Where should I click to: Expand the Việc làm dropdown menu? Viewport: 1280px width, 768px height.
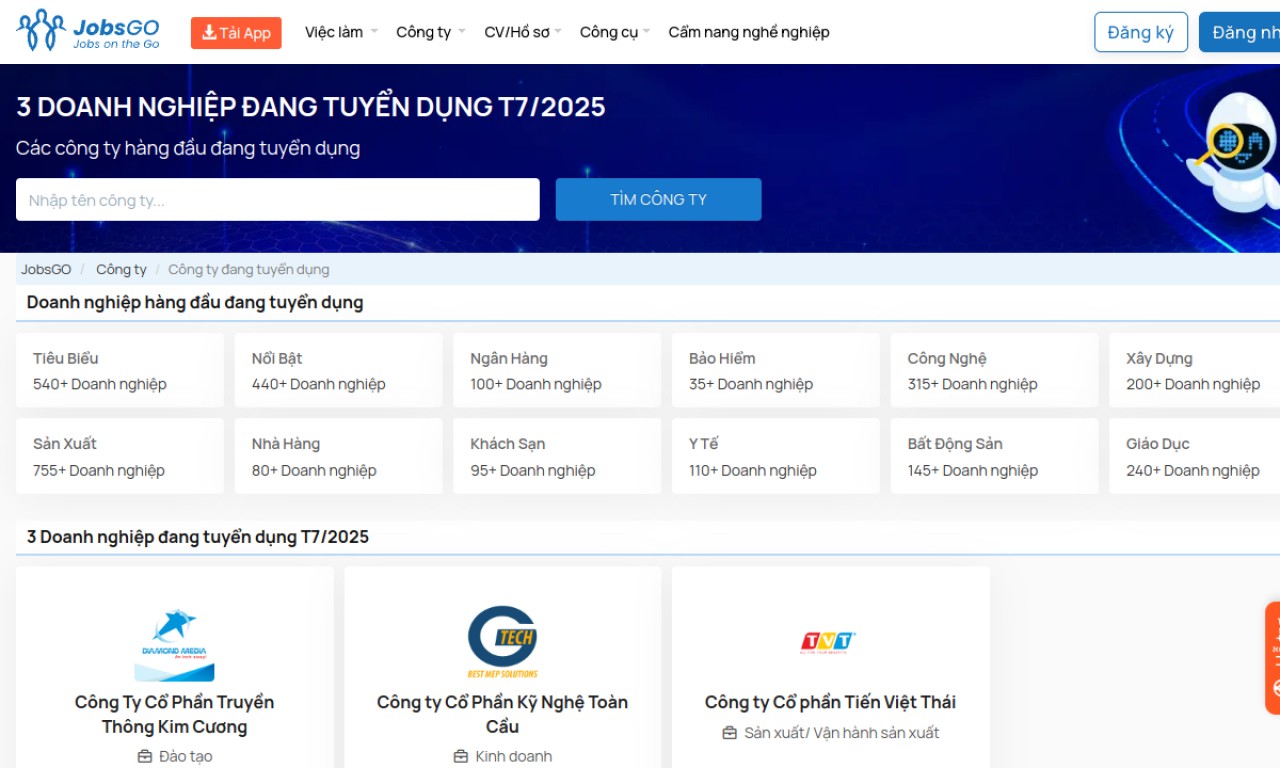point(341,32)
